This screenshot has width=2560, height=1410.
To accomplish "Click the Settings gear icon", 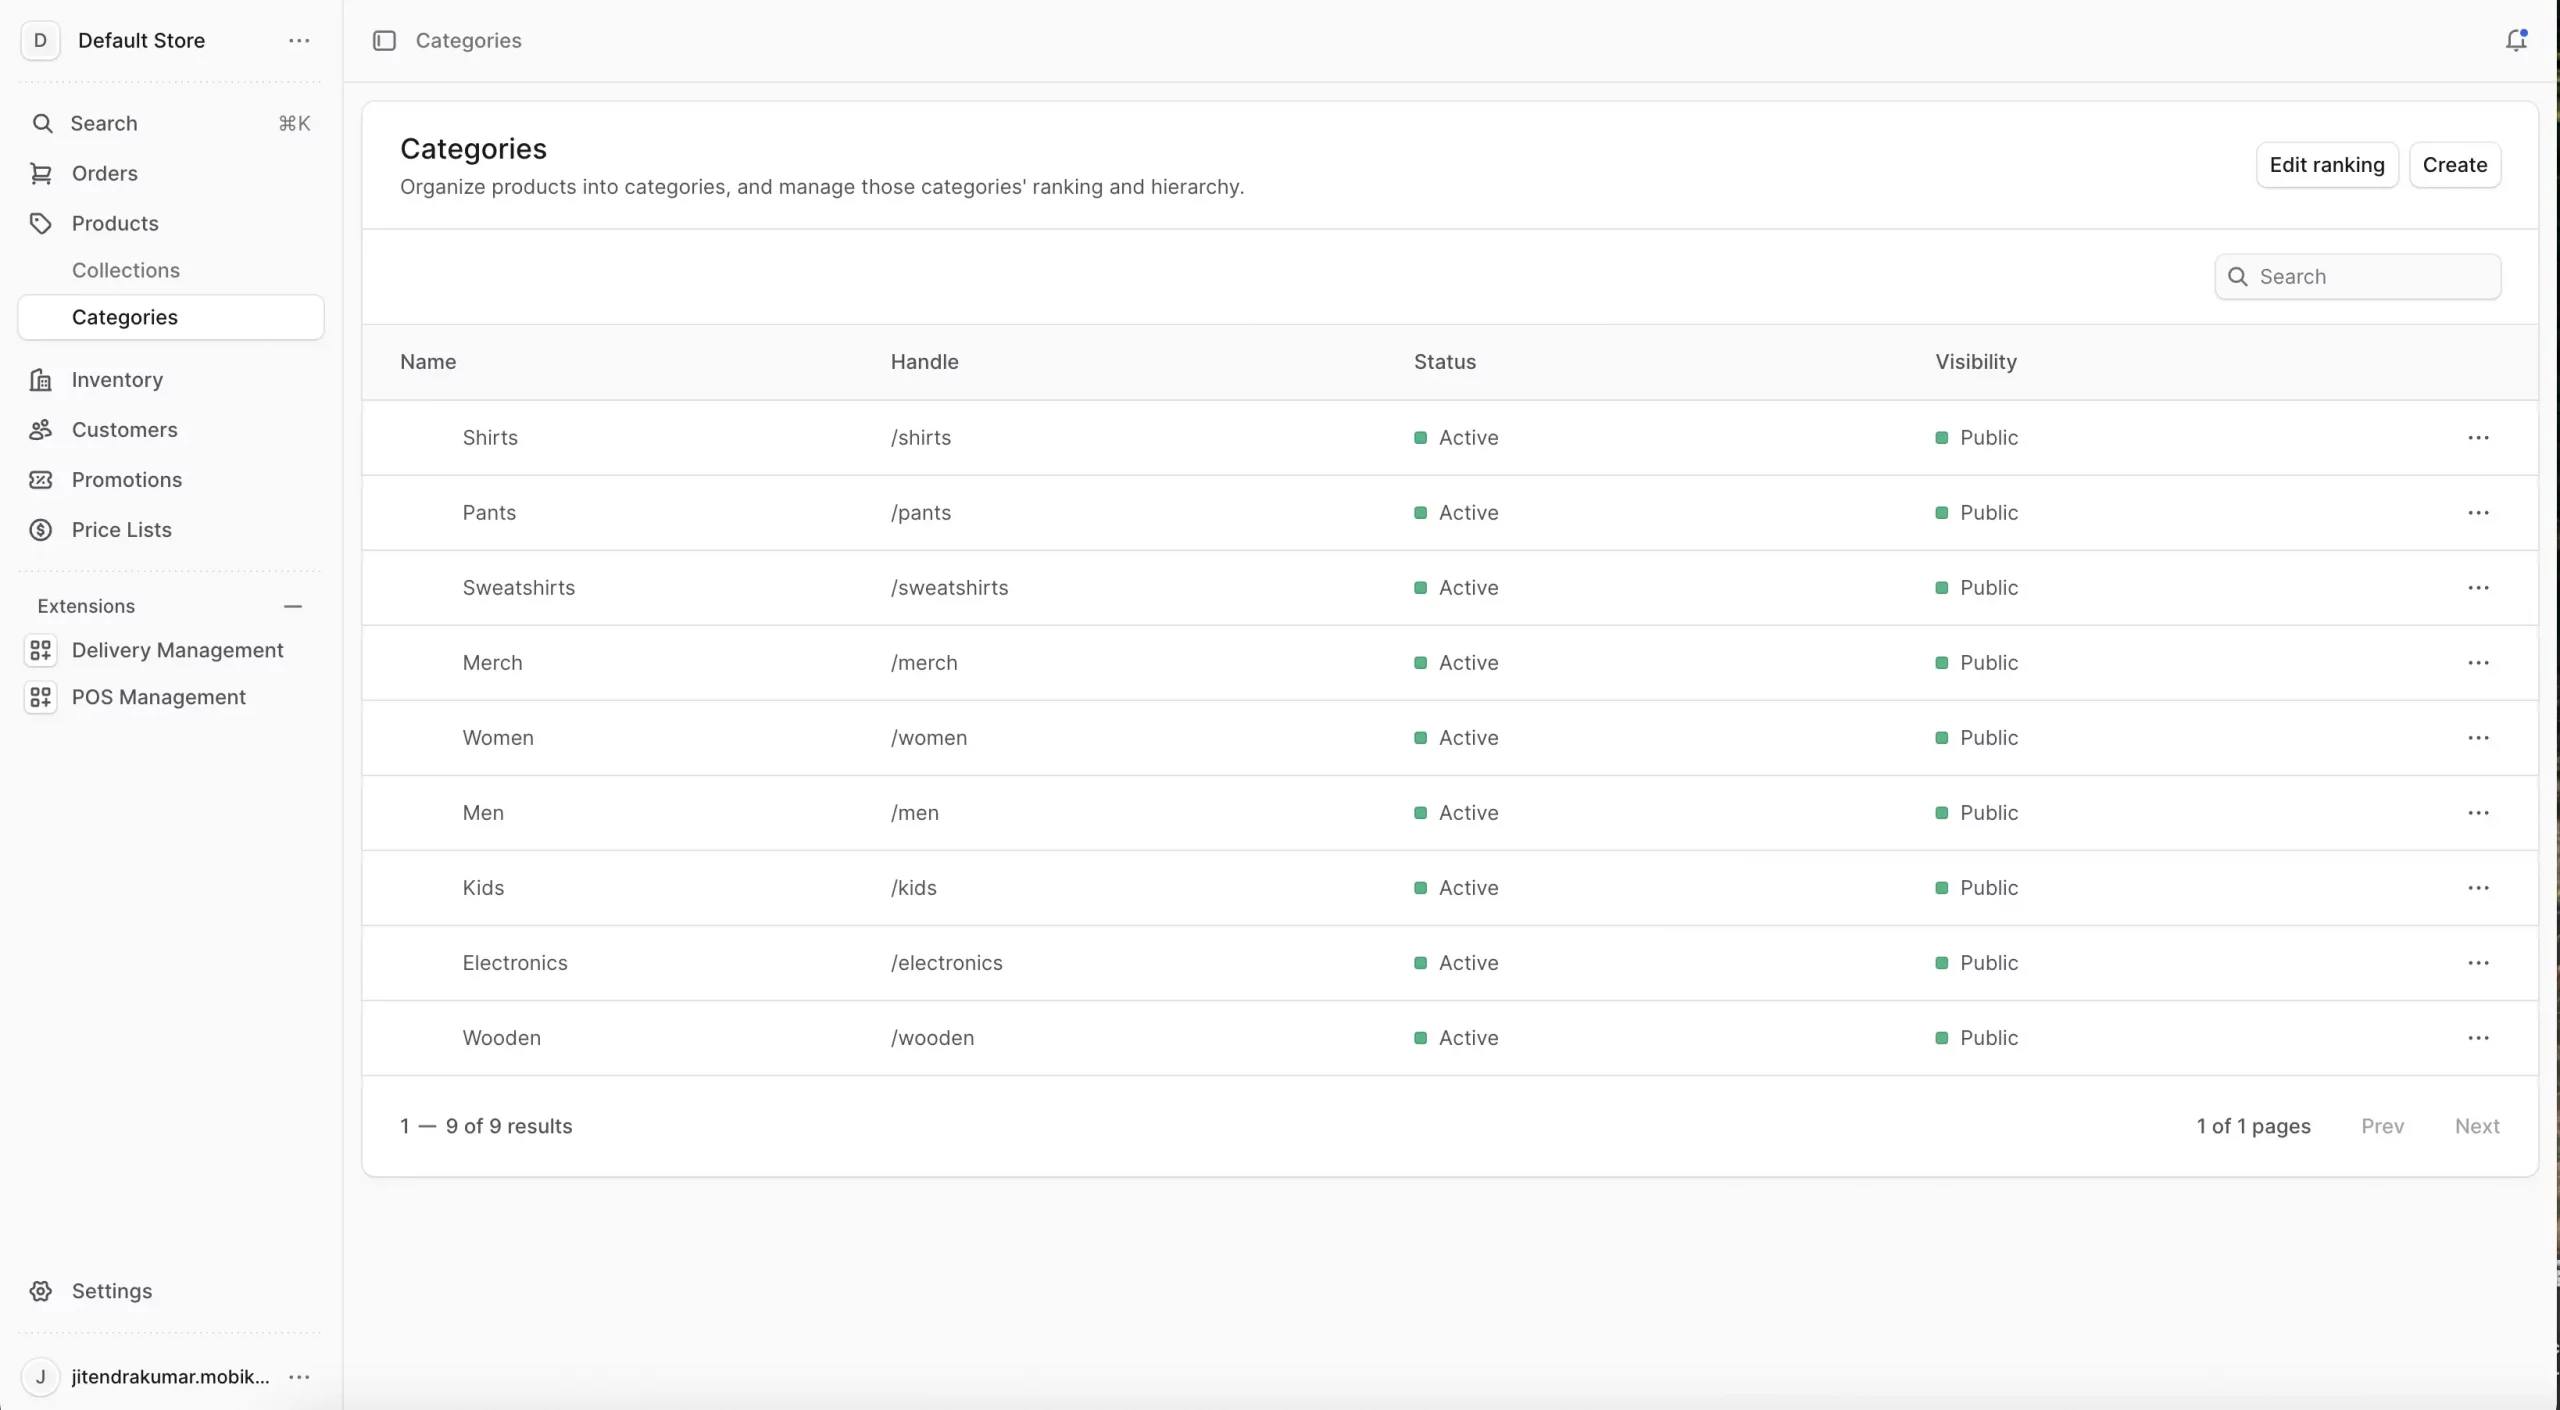I will (x=41, y=1291).
